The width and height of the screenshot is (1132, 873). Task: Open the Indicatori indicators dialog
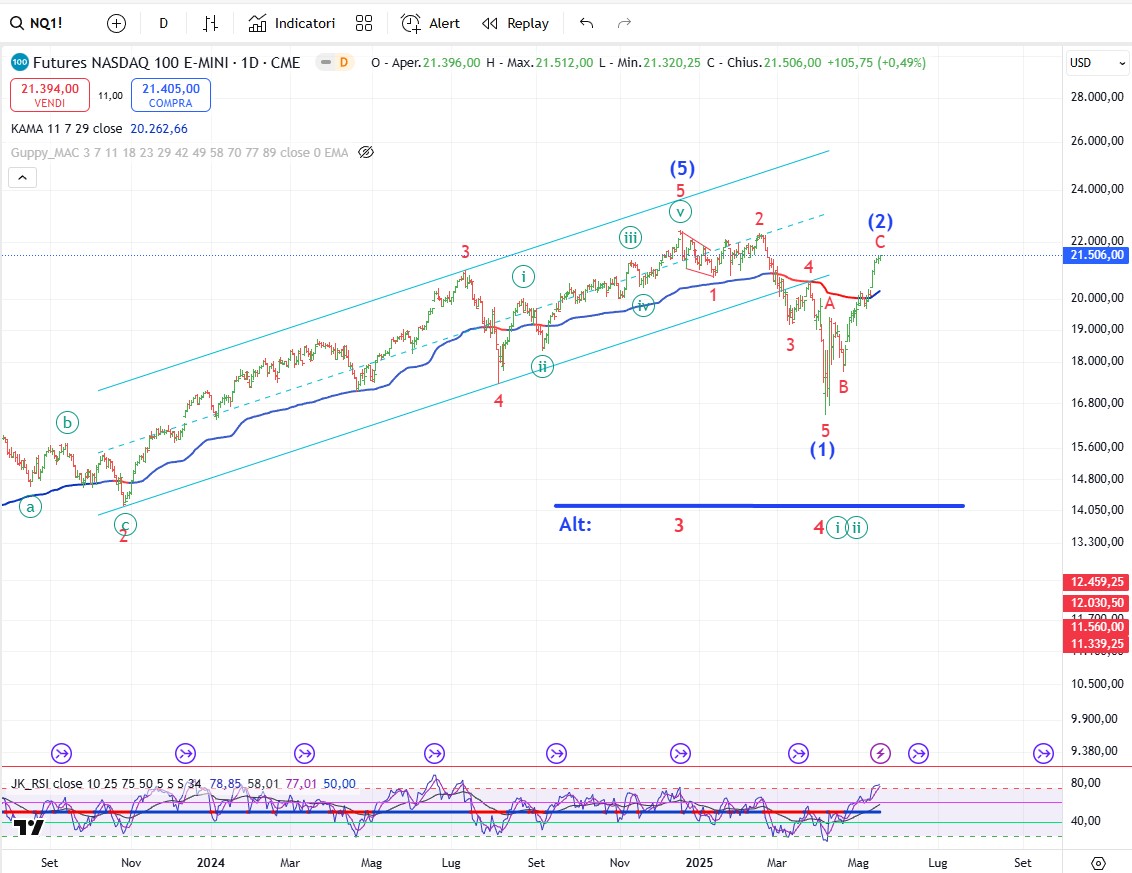tap(292, 23)
